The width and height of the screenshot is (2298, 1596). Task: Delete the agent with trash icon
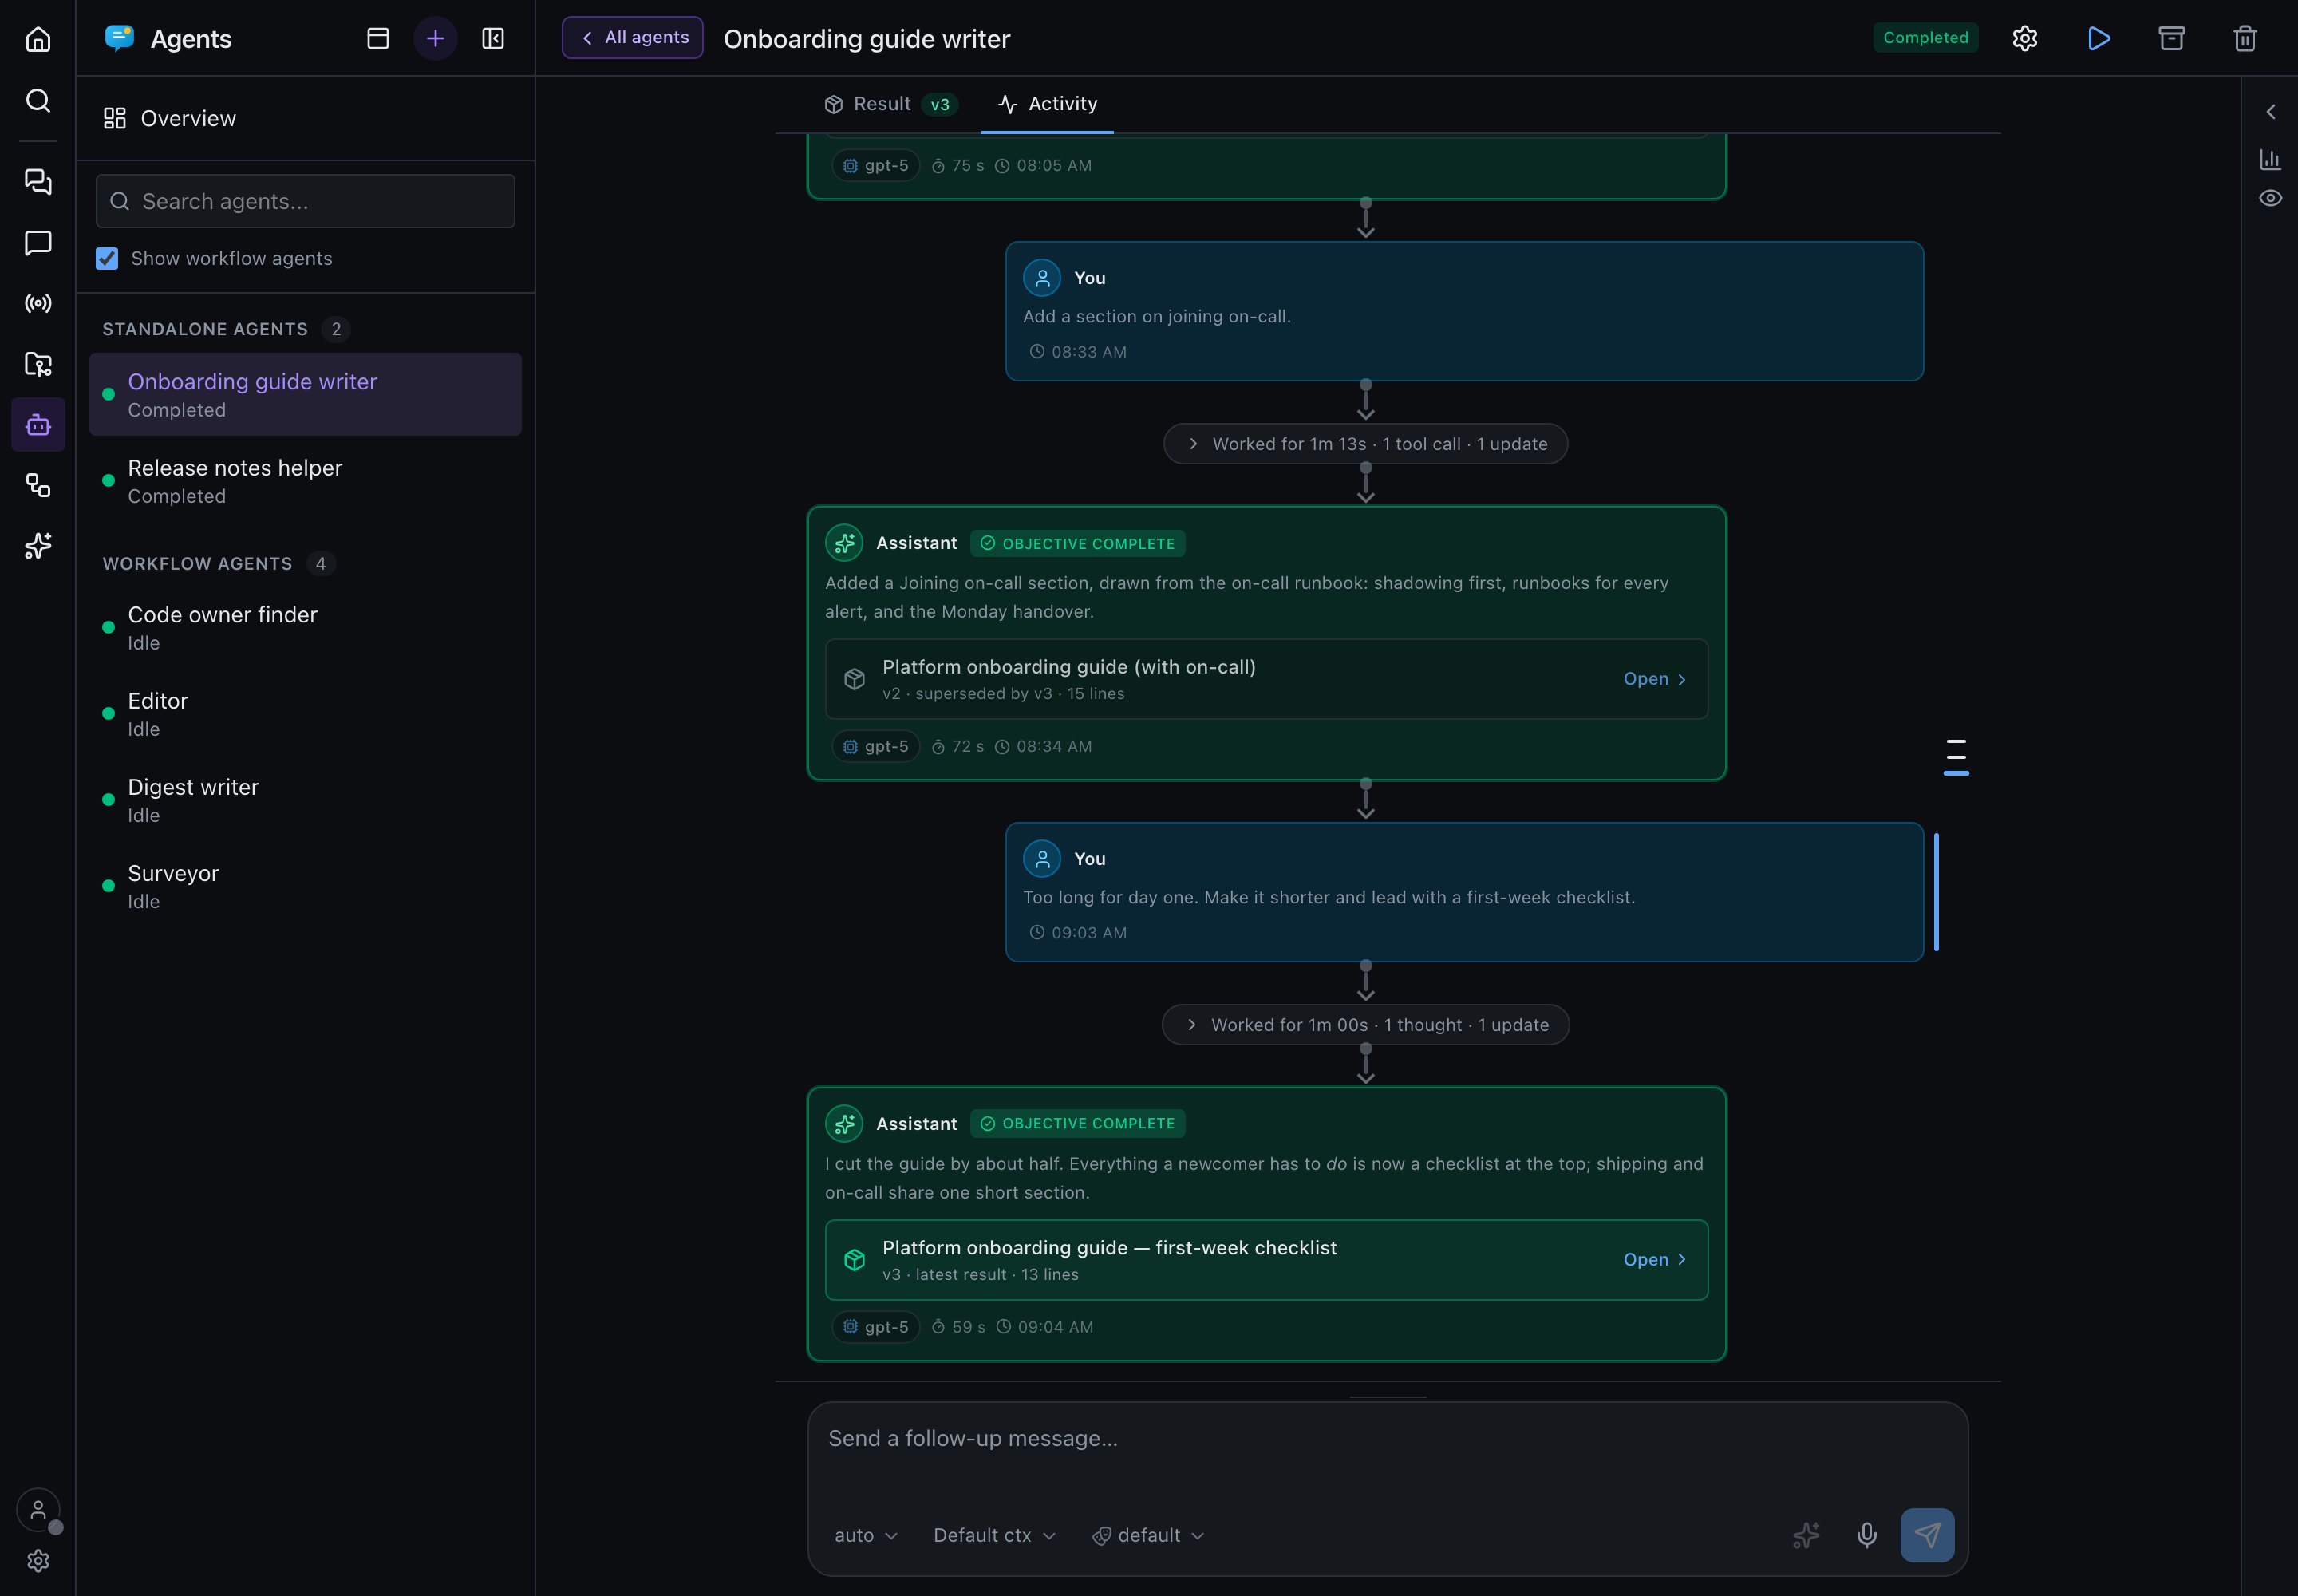tap(2245, 38)
